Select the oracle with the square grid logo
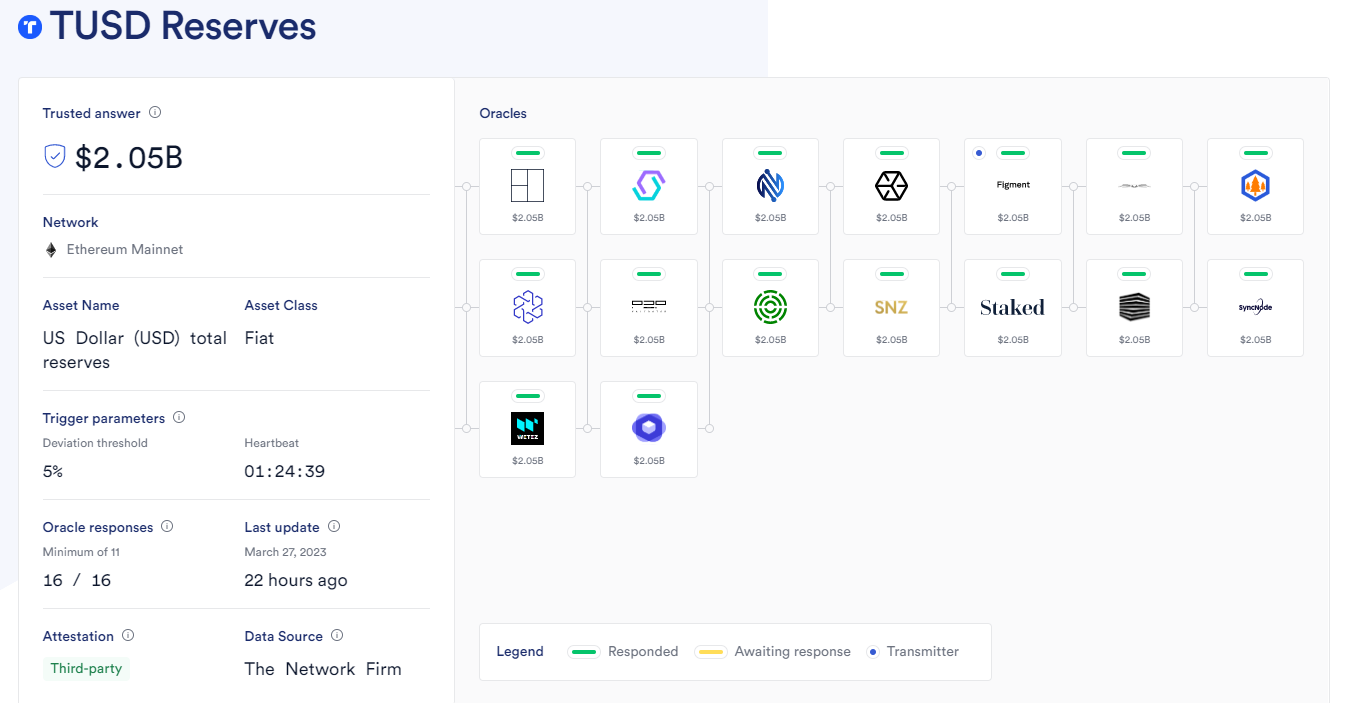Image resolution: width=1348 pixels, height=703 pixels. coord(527,185)
